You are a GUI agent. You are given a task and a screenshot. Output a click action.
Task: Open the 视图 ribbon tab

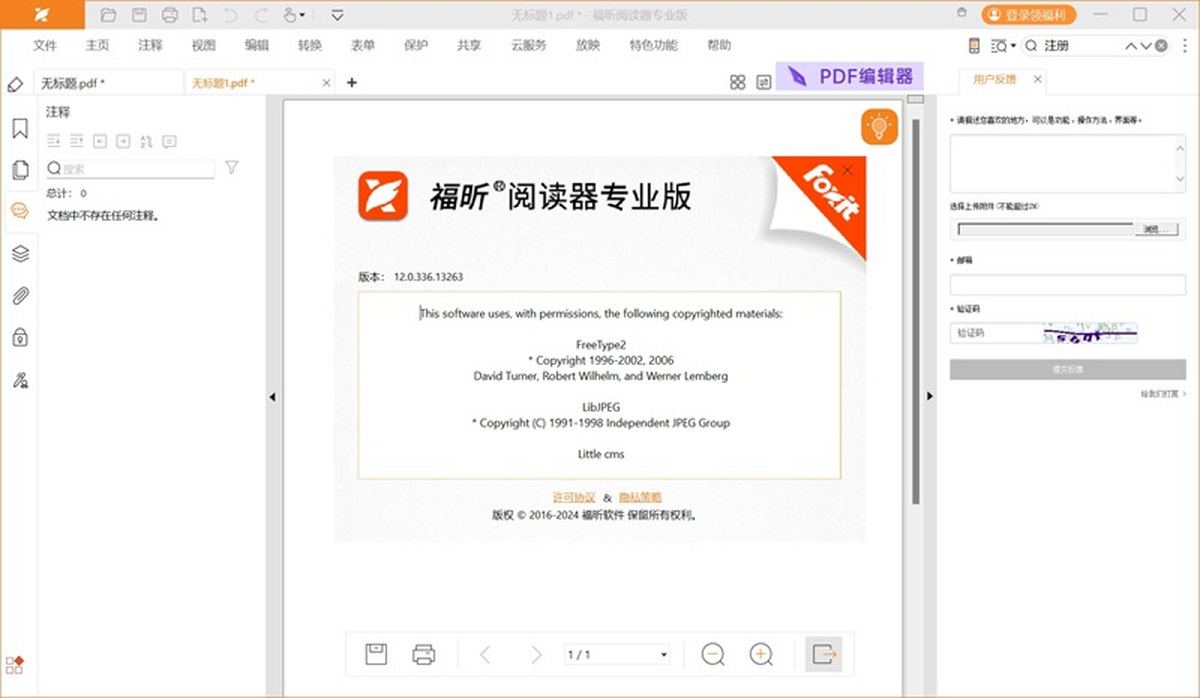click(x=203, y=46)
